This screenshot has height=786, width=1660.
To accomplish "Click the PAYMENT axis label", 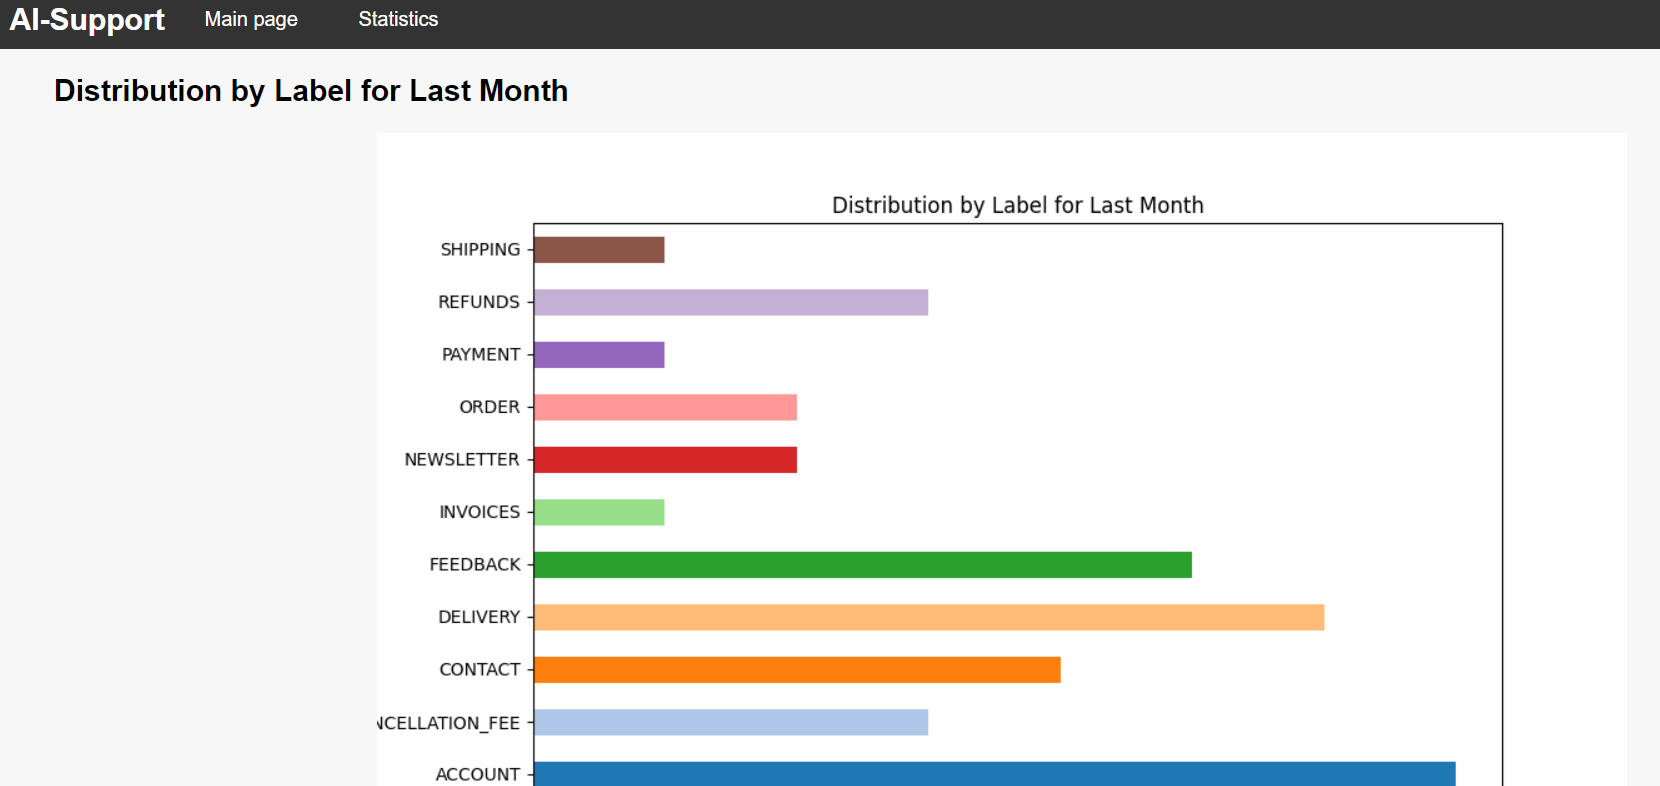I will coord(481,355).
